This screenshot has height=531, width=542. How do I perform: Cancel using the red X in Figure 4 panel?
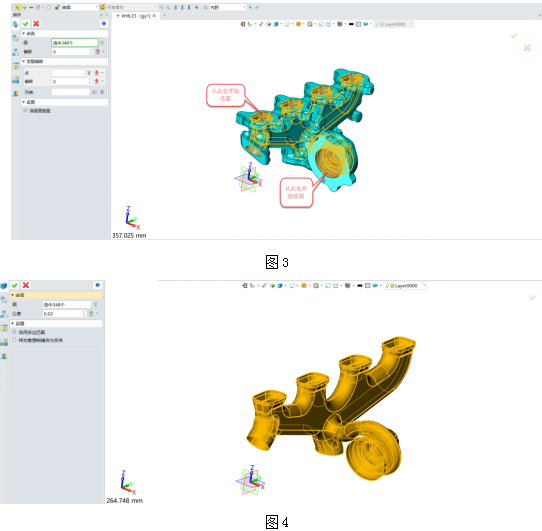[26, 285]
